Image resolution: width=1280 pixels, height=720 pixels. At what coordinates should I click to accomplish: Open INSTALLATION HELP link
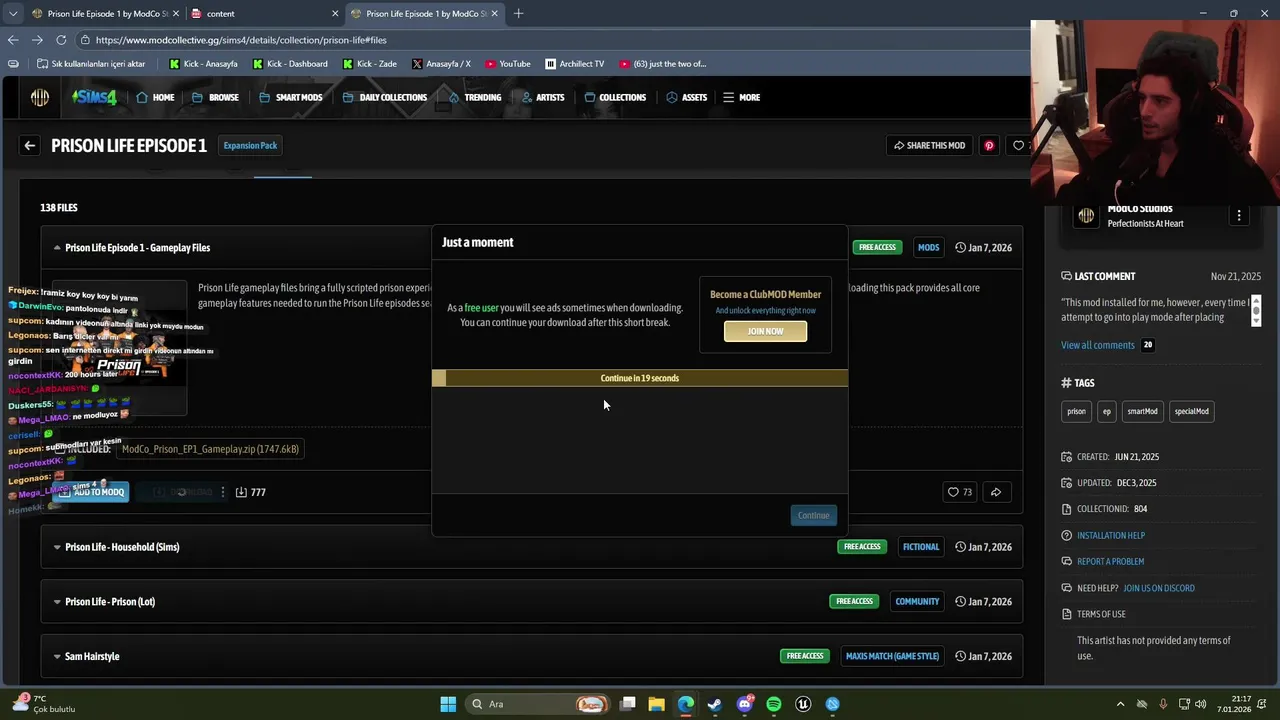coord(1111,535)
